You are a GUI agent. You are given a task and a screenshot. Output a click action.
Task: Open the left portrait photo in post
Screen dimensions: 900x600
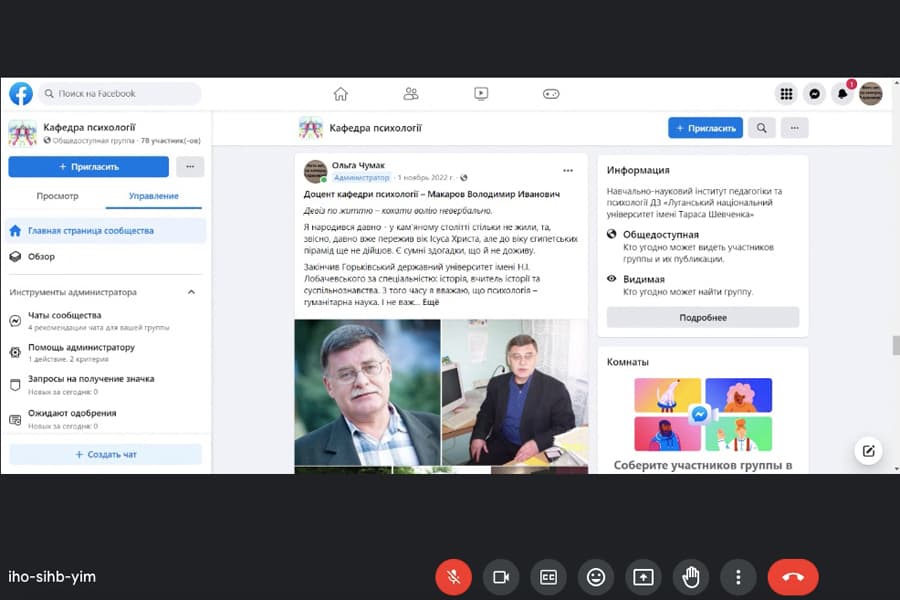click(x=367, y=392)
